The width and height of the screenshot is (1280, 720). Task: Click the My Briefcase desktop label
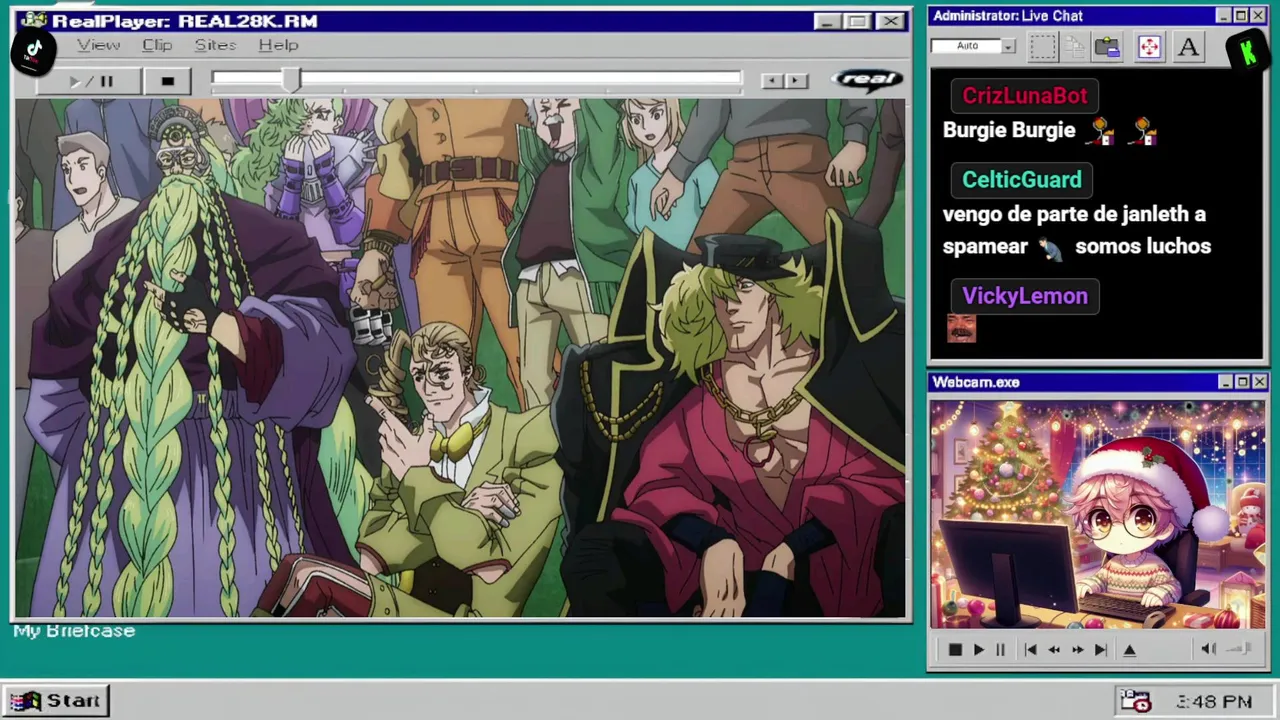click(74, 631)
